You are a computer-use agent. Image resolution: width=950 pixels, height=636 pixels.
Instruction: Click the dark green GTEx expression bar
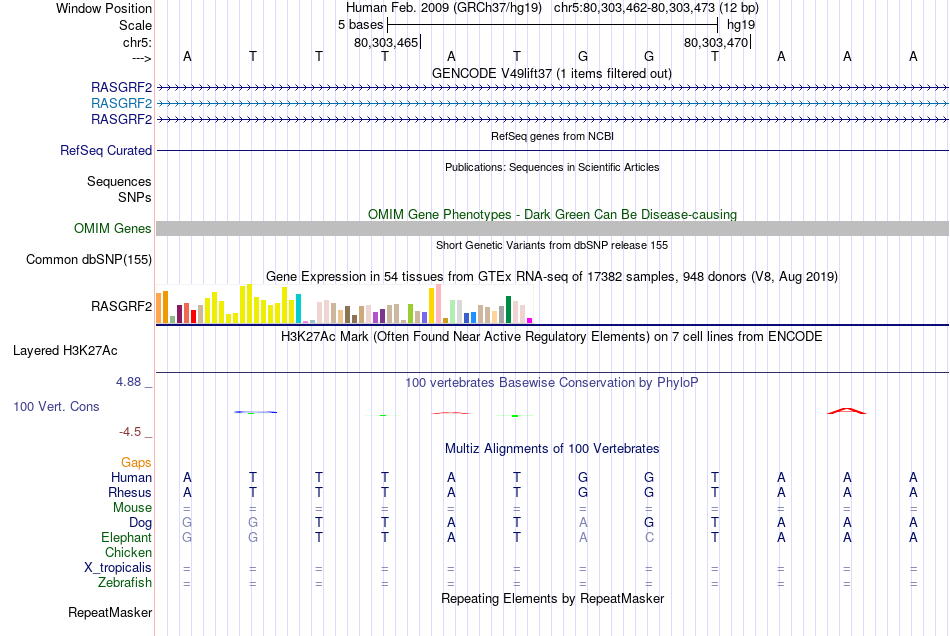[508, 310]
